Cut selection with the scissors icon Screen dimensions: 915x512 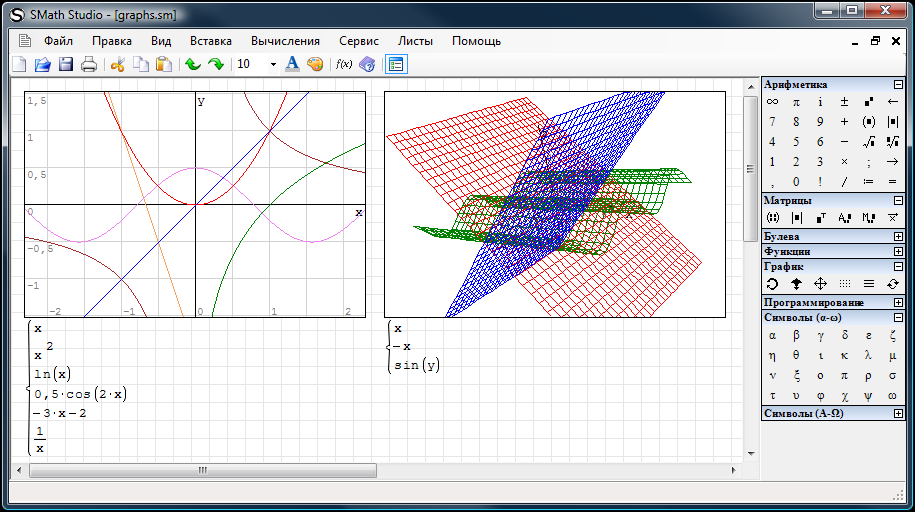click(118, 64)
